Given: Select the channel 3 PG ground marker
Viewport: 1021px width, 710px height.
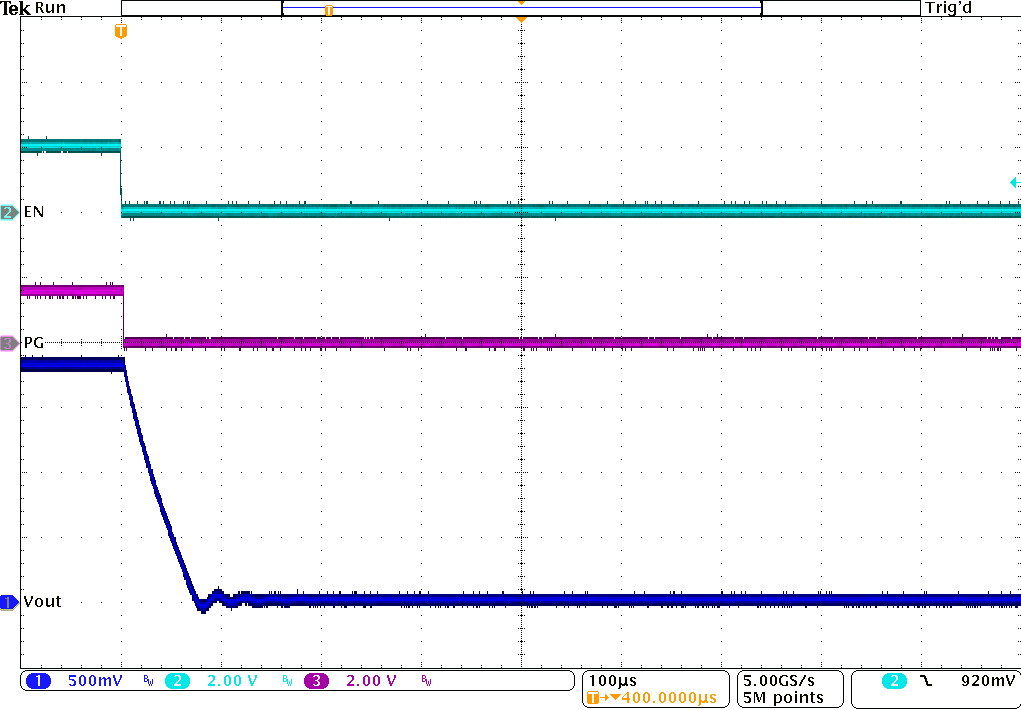Looking at the screenshot, I should click(x=8, y=343).
